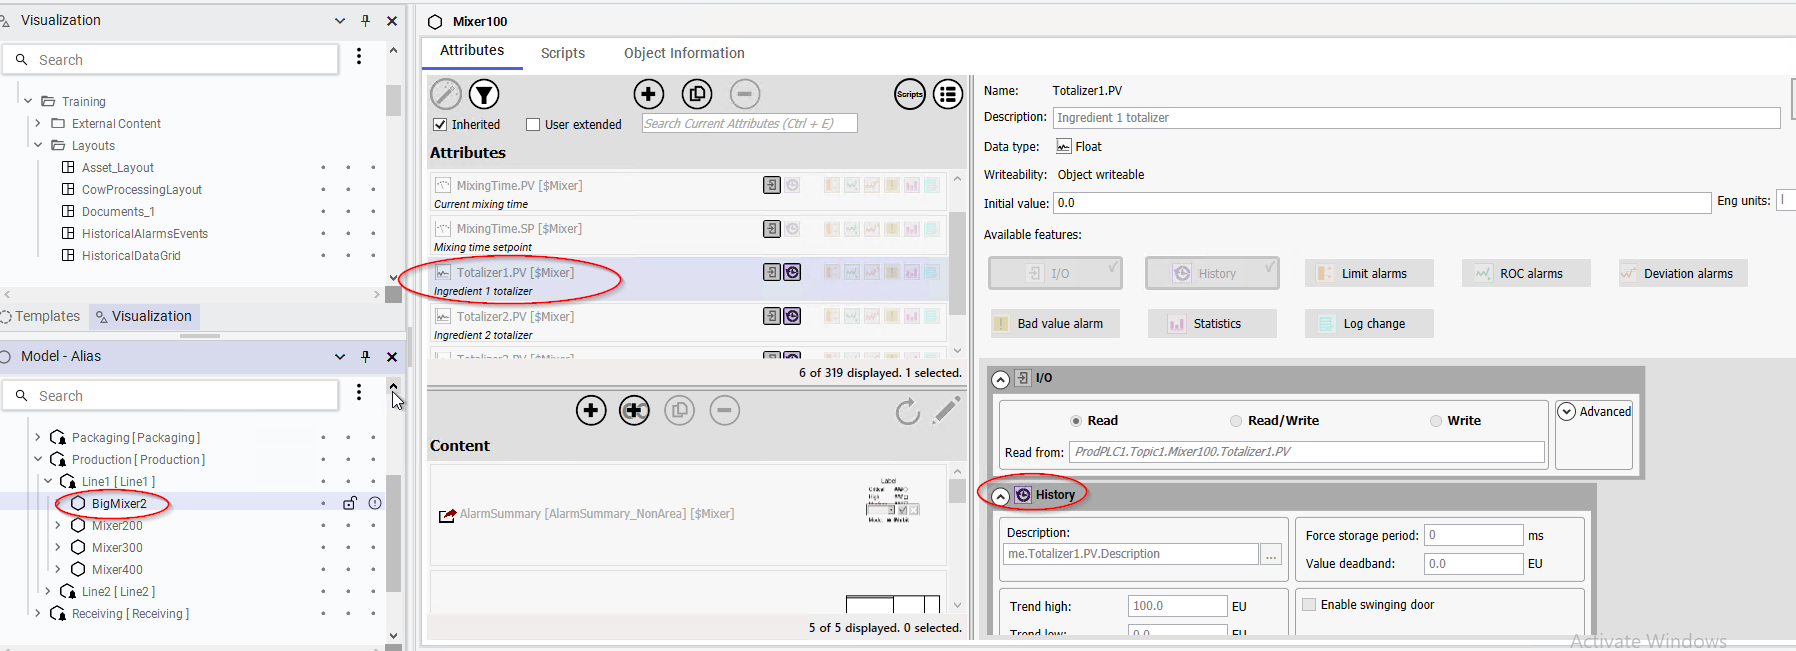Click the warning info icon on BigMixer2 row
Image resolution: width=1796 pixels, height=651 pixels.
[x=375, y=503]
